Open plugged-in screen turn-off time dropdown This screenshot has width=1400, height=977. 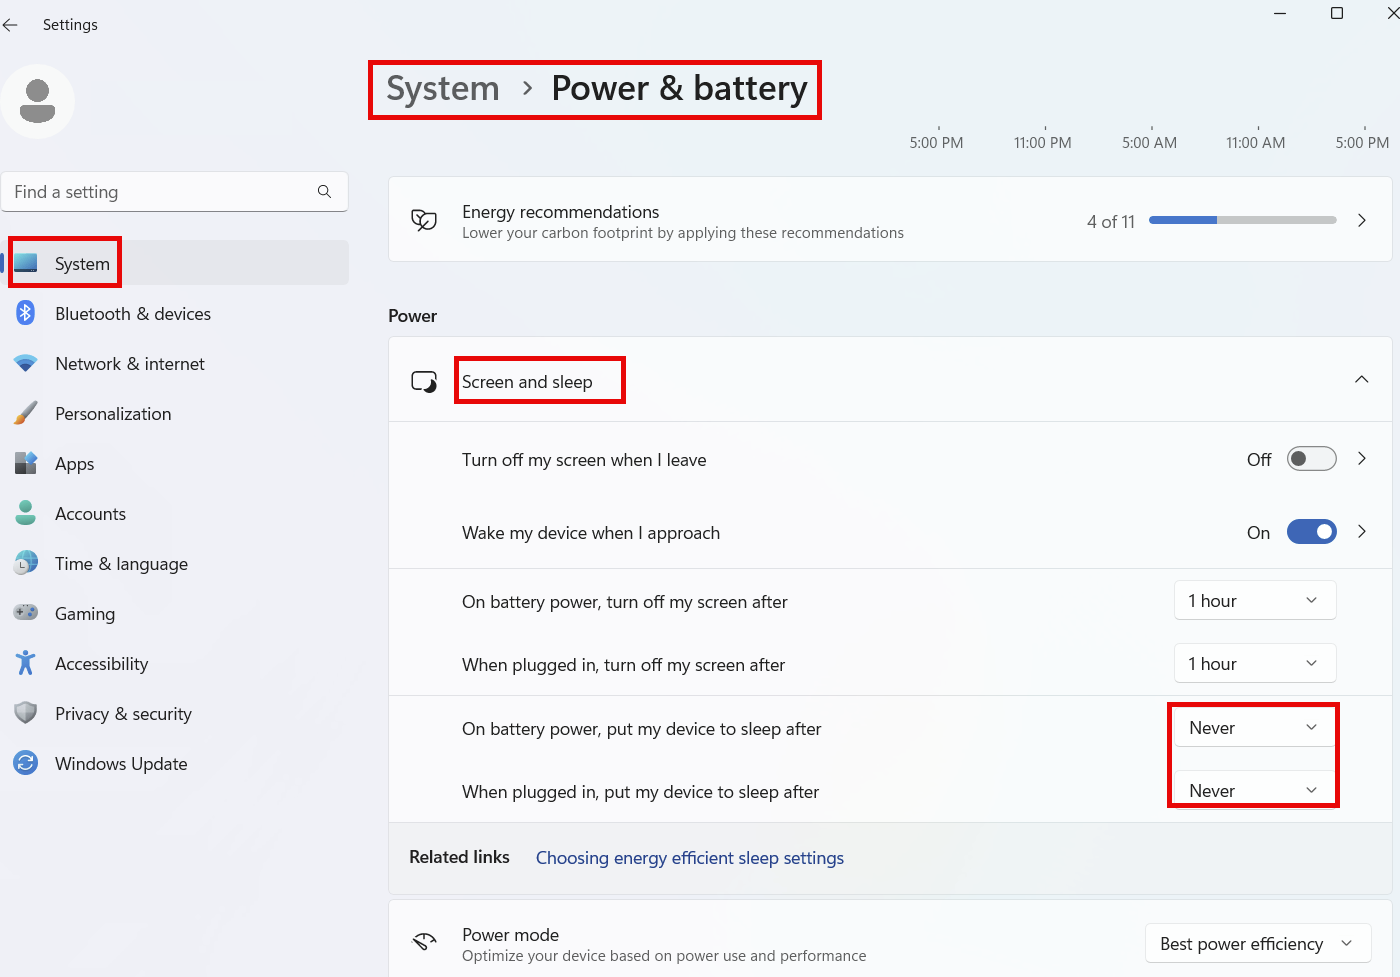1255,664
